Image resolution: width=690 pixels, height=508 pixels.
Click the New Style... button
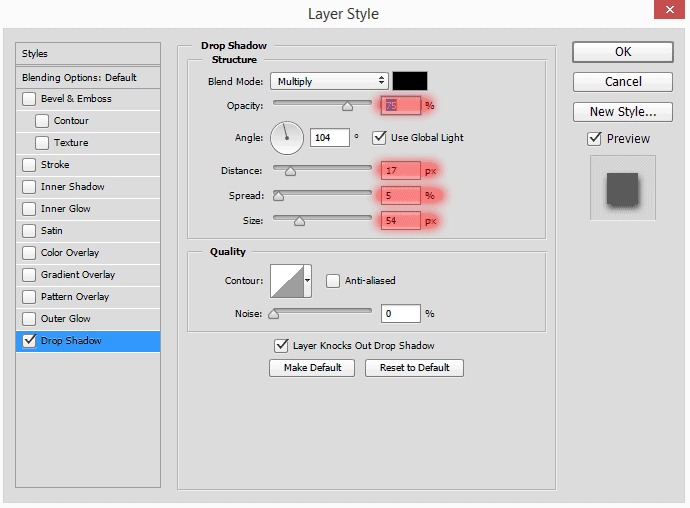click(623, 112)
